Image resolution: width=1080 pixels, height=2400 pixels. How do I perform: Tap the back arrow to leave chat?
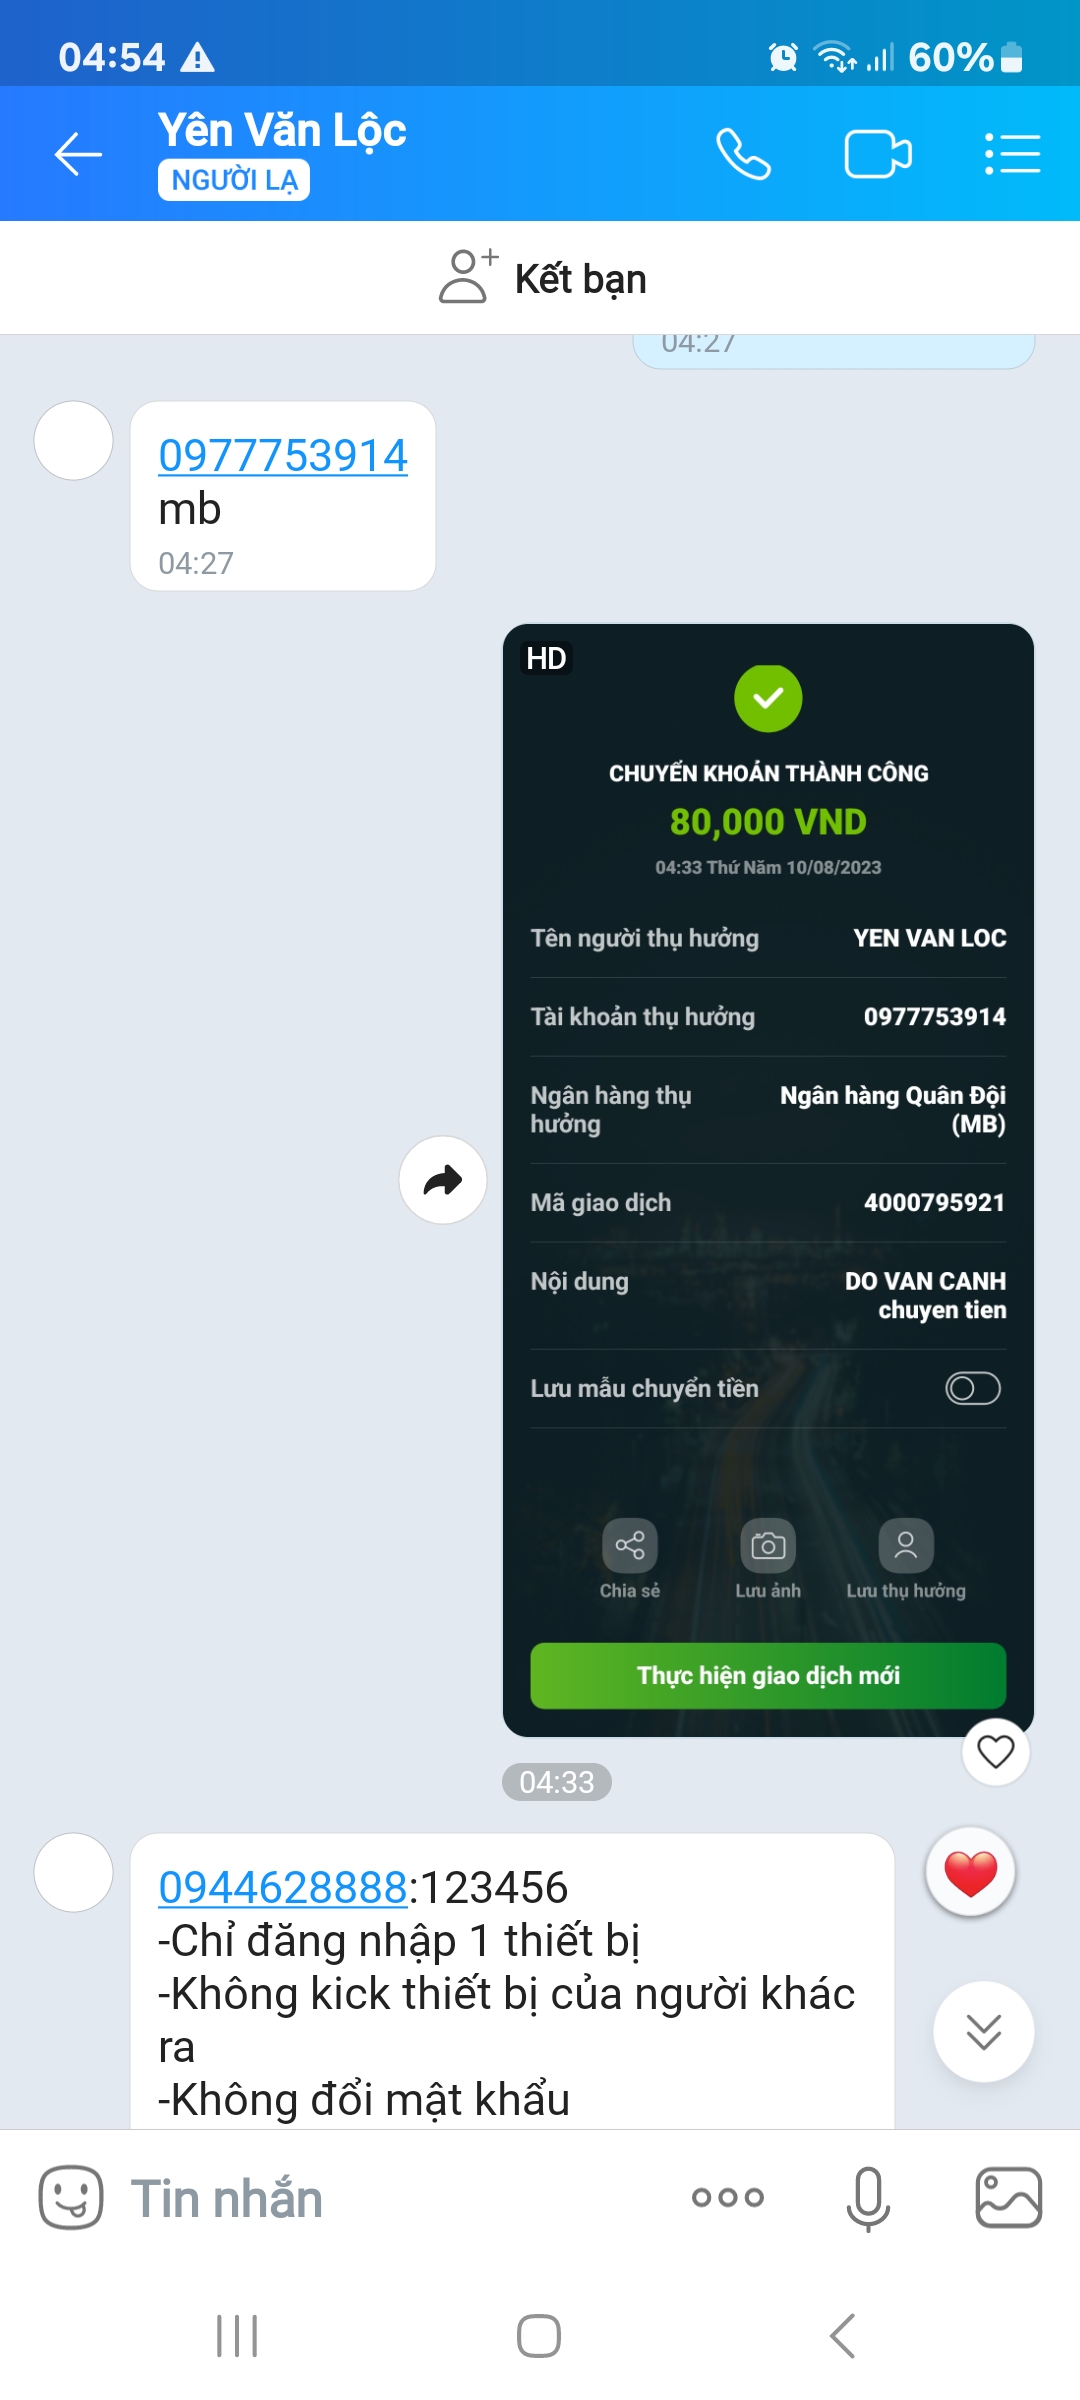pos(78,154)
